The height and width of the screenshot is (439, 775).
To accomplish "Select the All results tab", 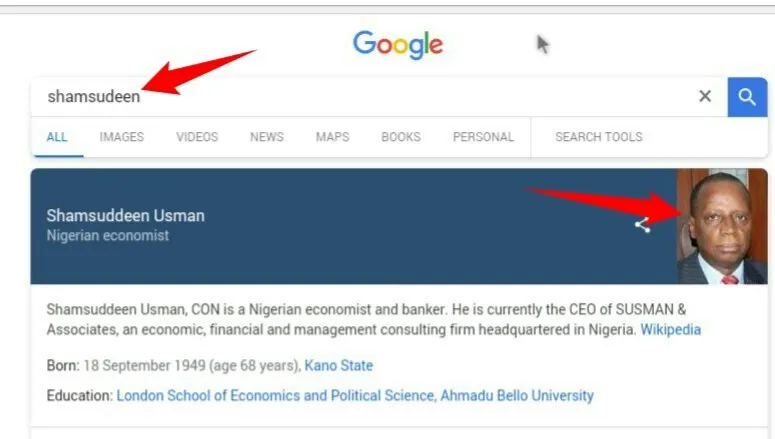I will 57,137.
